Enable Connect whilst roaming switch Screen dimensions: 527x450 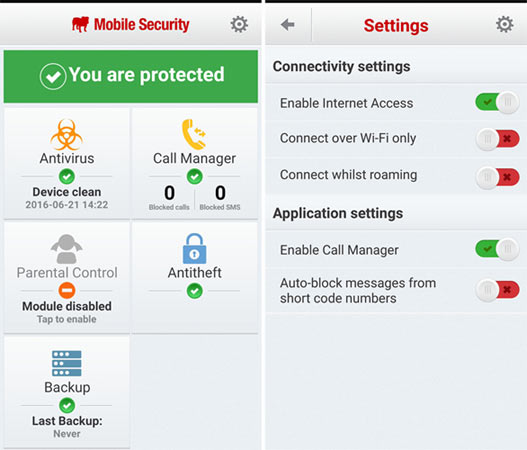coord(497,177)
